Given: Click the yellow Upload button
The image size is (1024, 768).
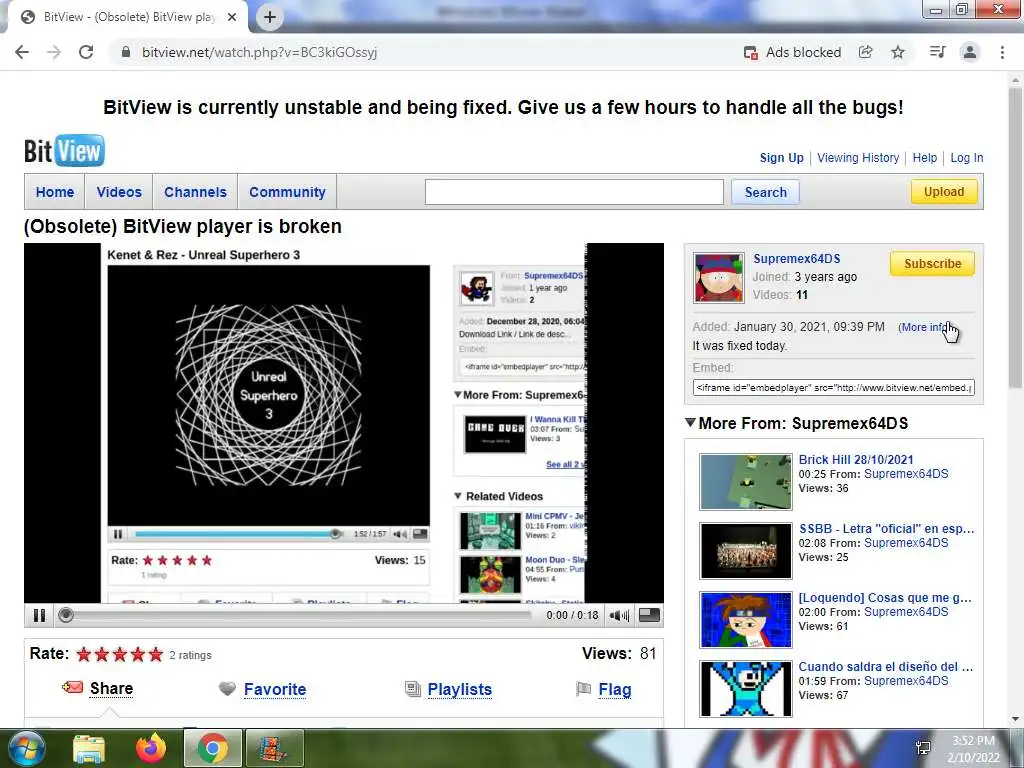Looking at the screenshot, I should point(944,191).
